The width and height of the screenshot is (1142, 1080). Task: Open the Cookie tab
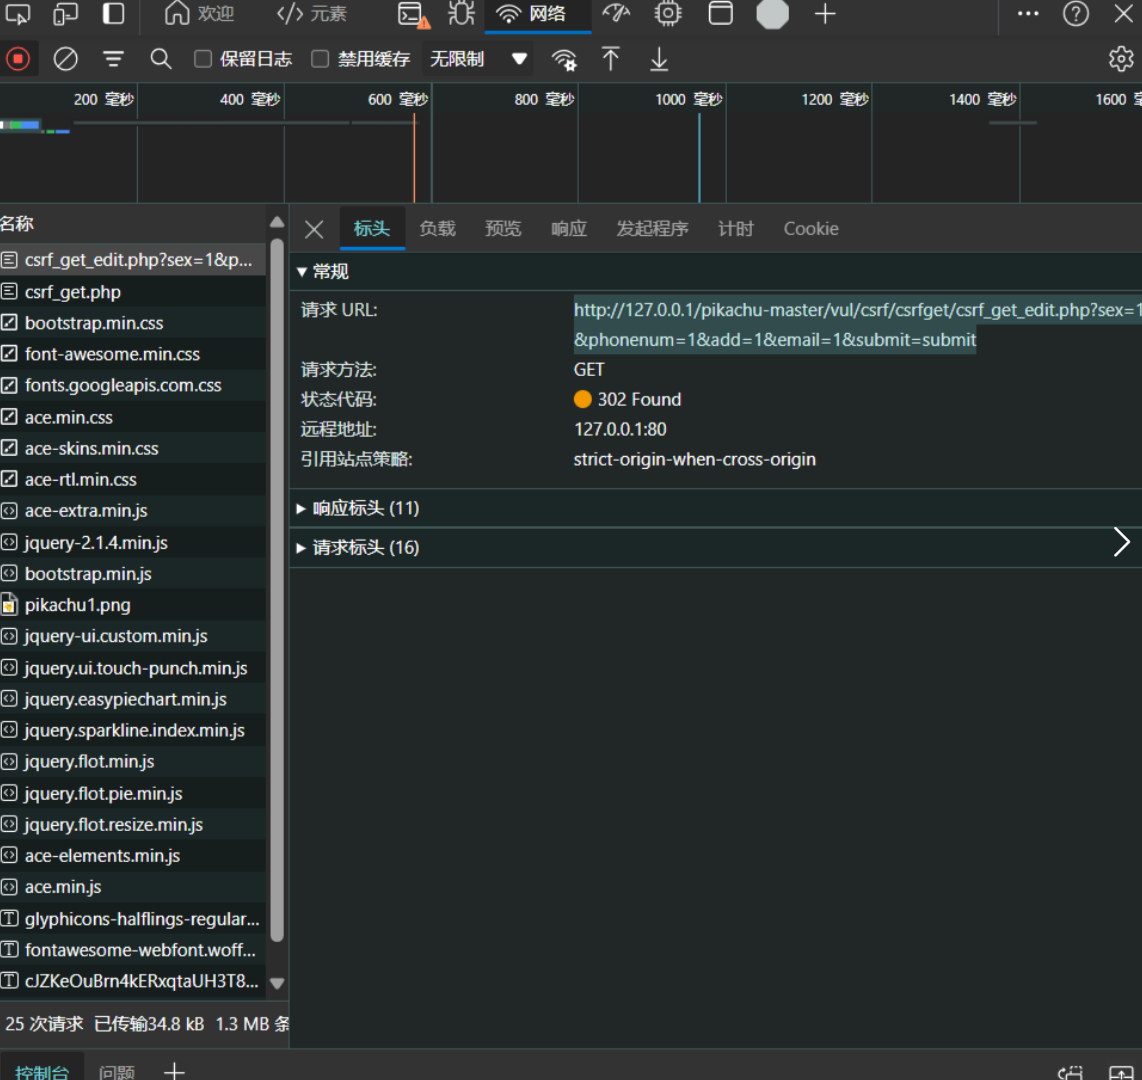pyautogui.click(x=810, y=229)
